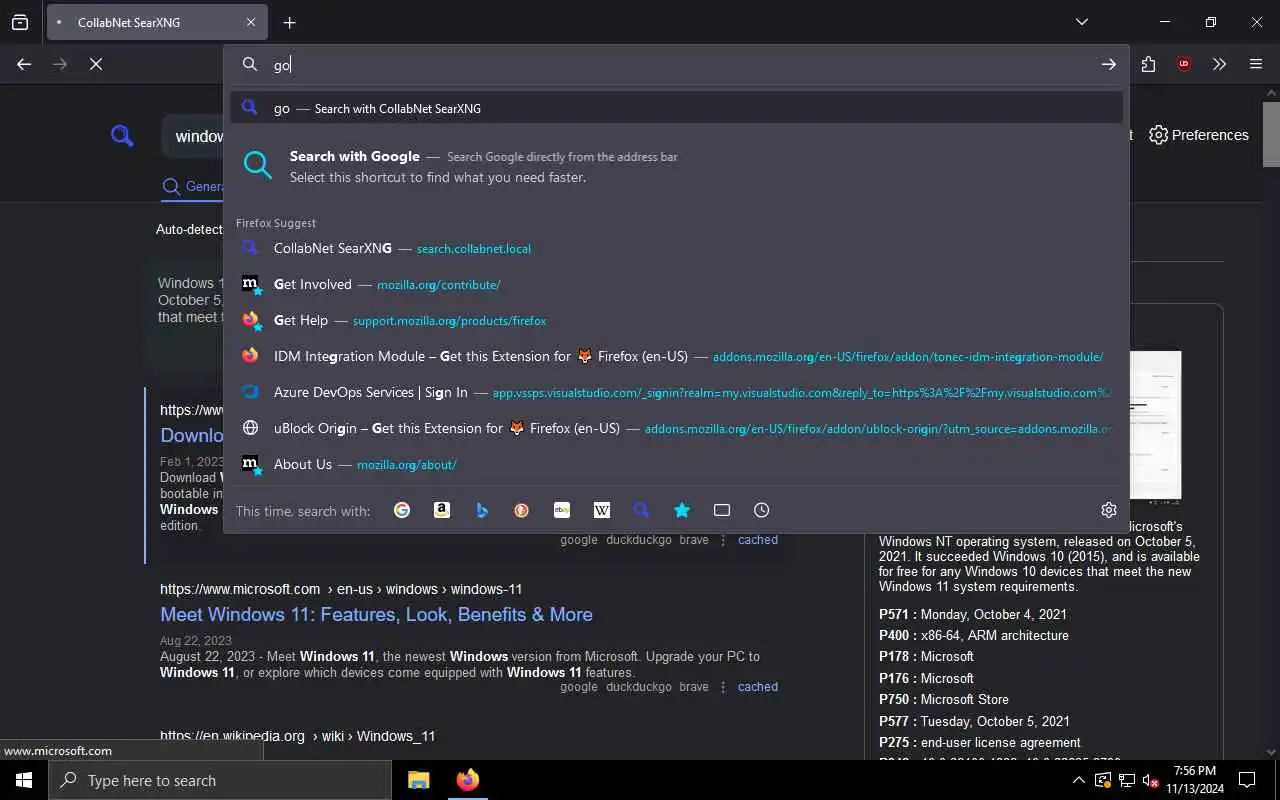Click the Firefox taskbar icon
Viewport: 1280px width, 800px height.
click(x=467, y=780)
